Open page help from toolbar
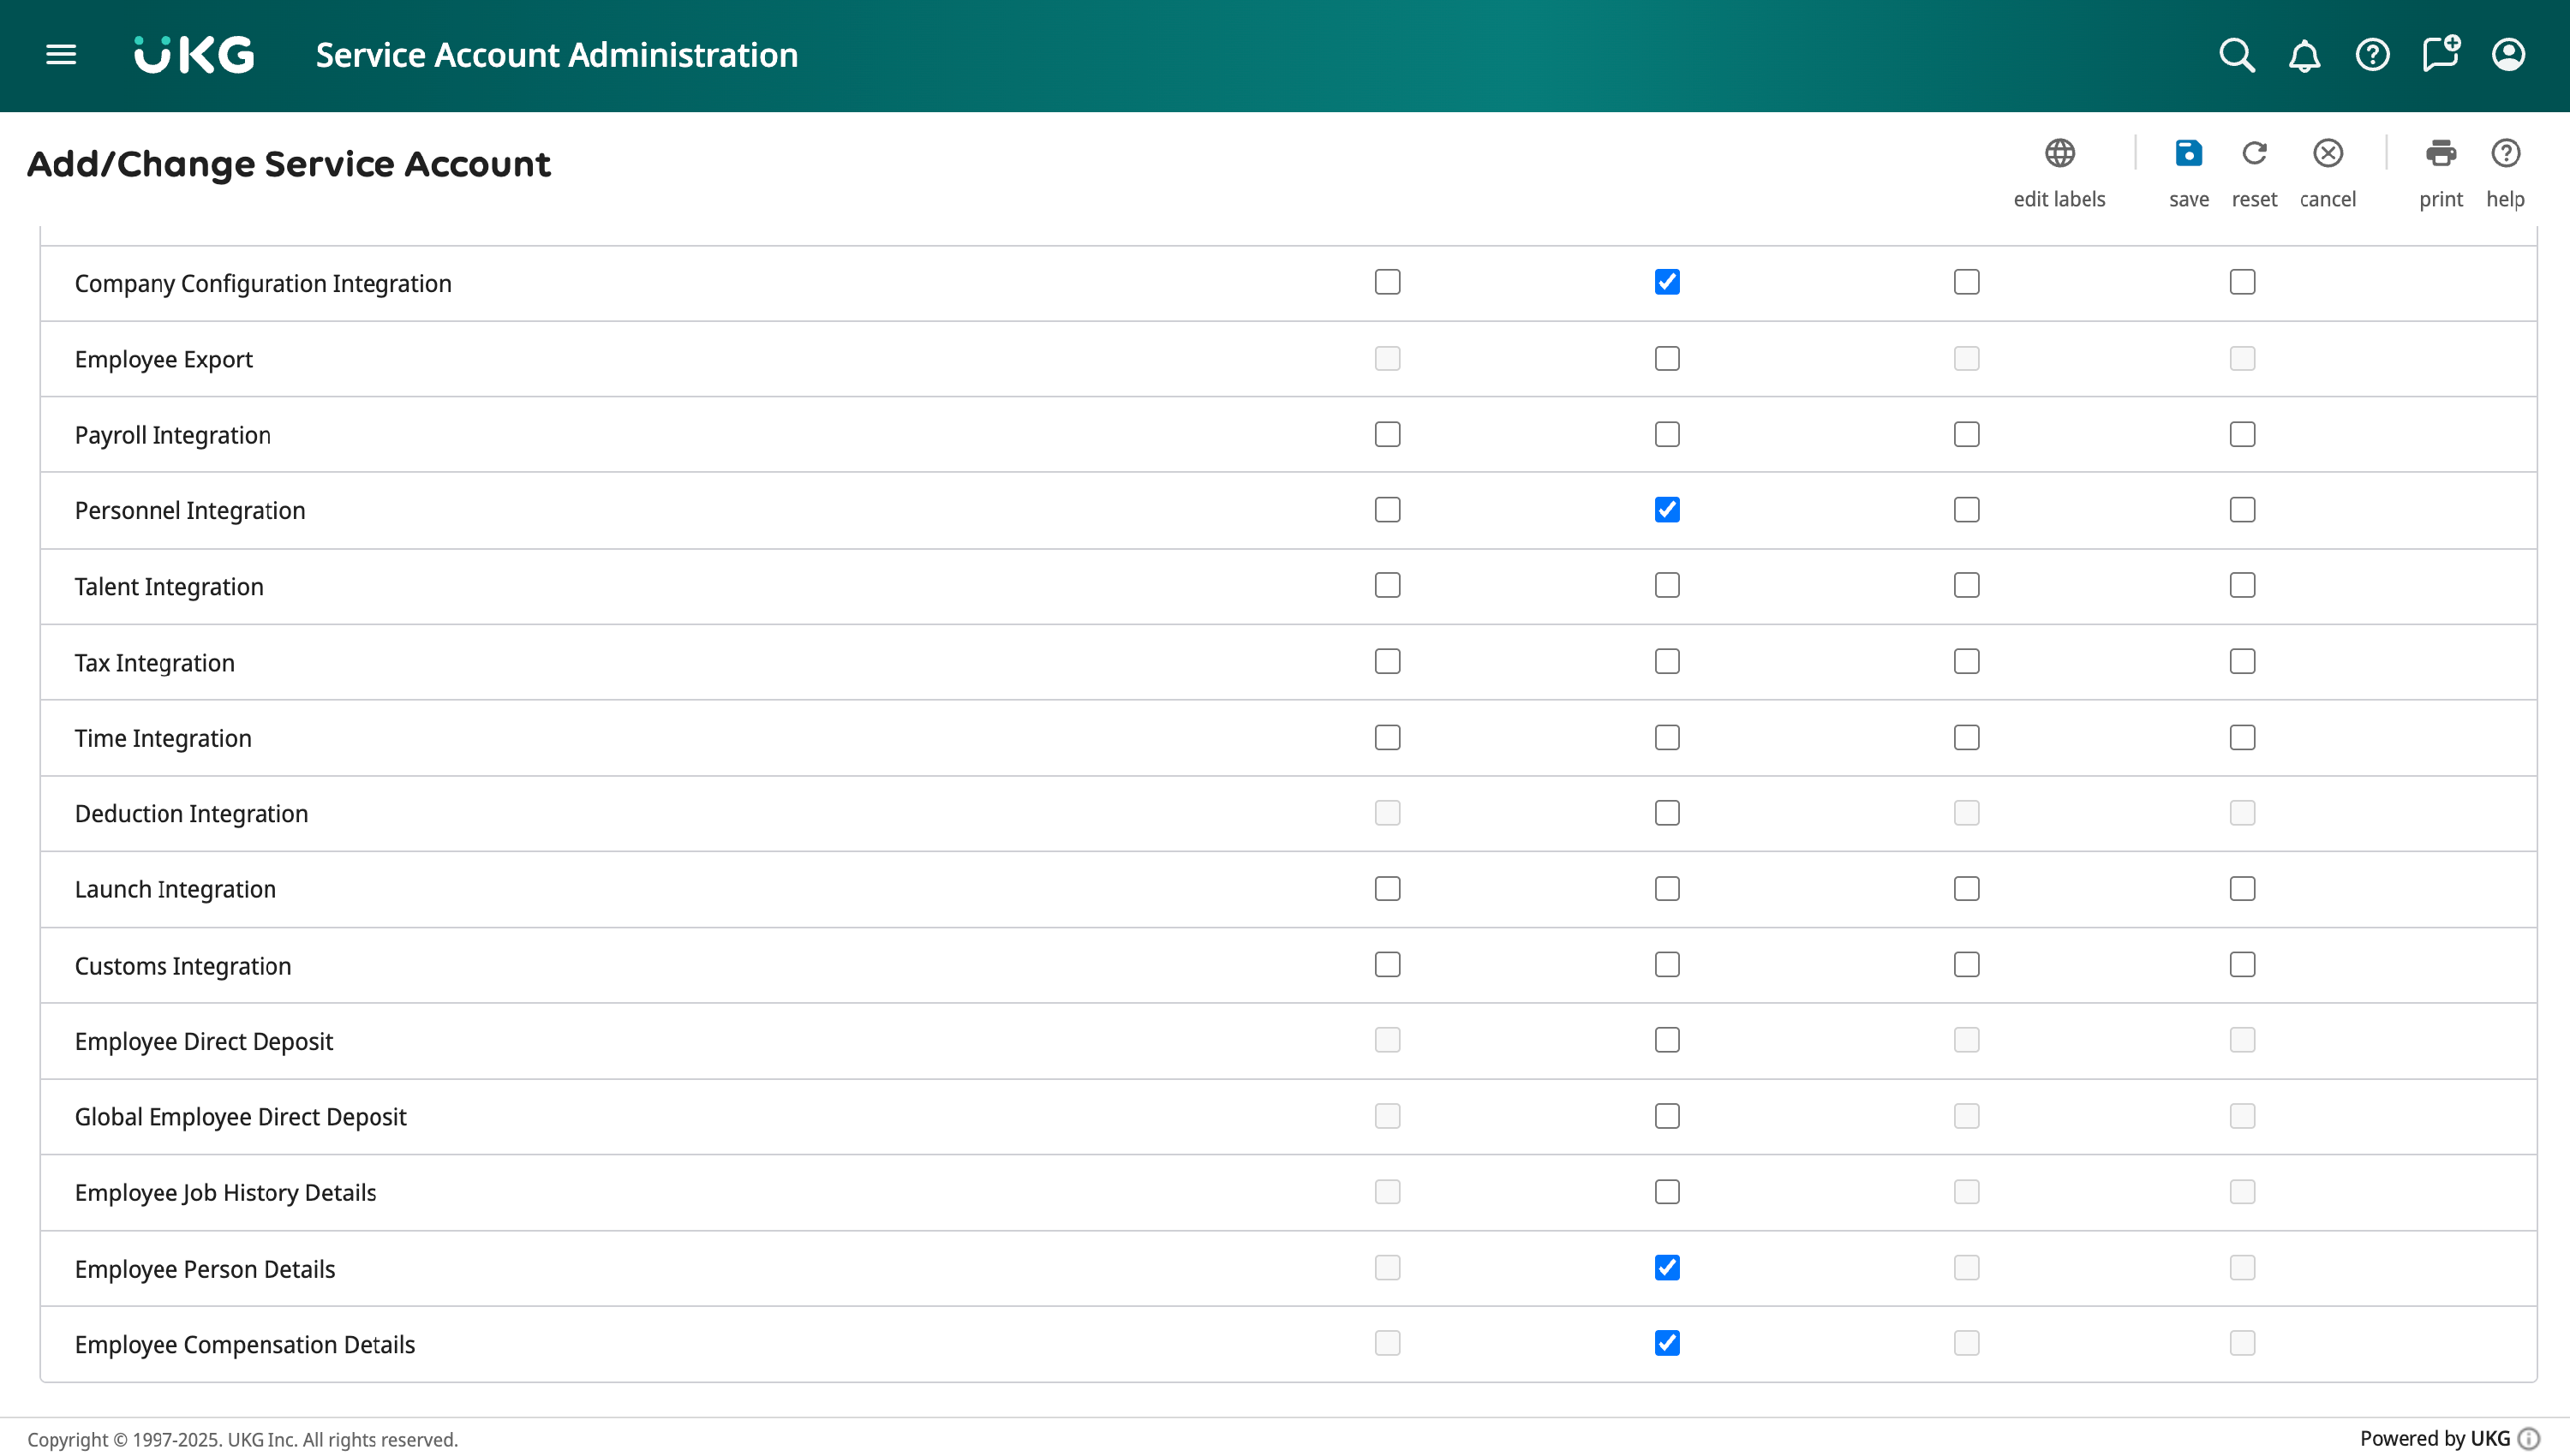 pos(2505,154)
